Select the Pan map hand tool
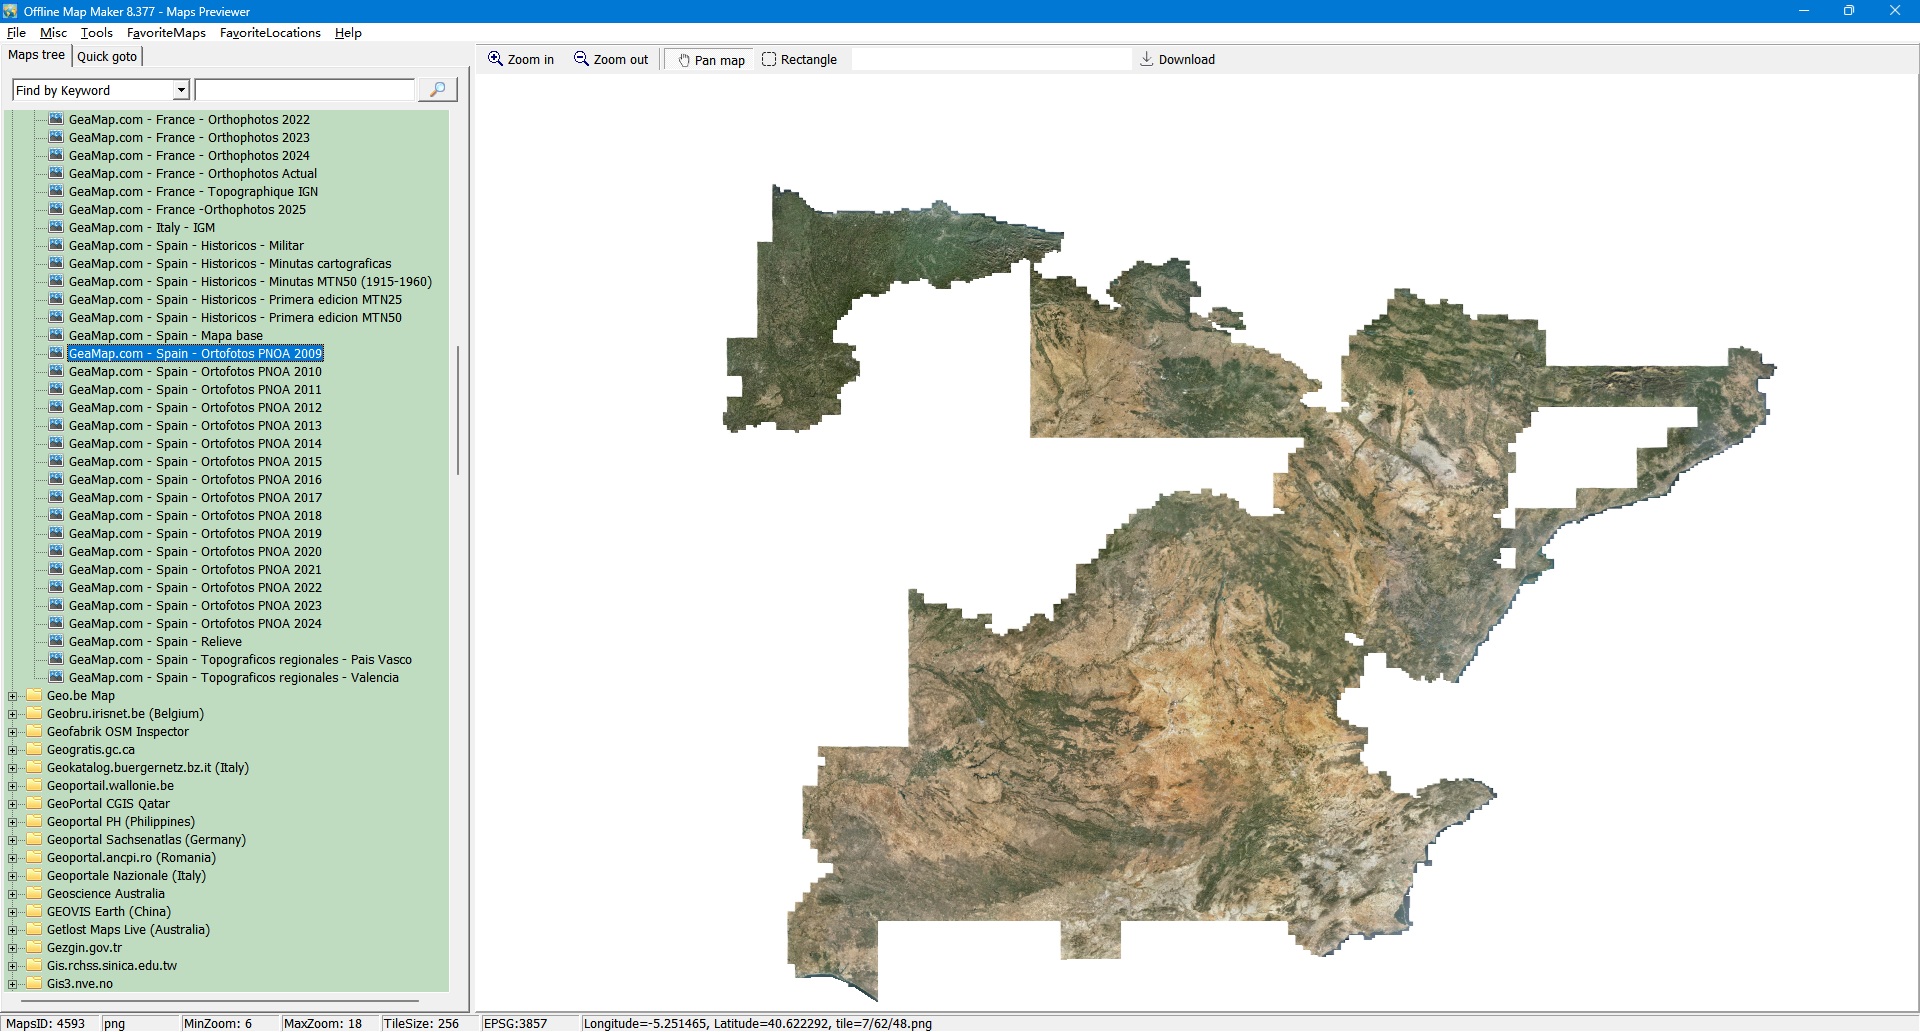 684,60
